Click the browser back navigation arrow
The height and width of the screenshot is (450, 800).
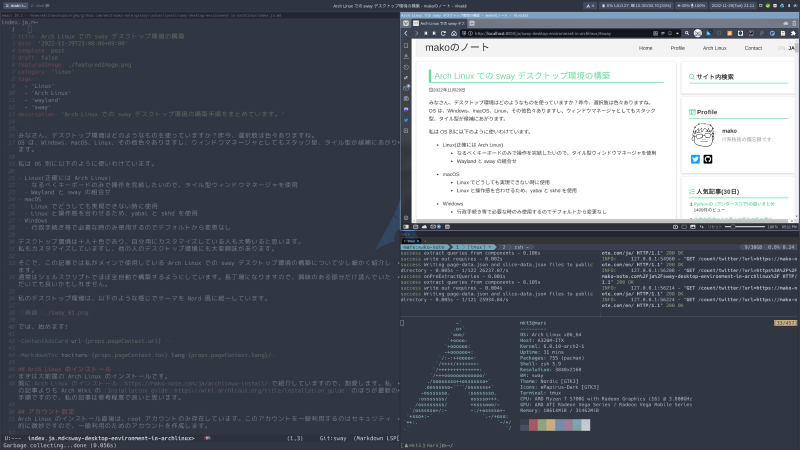click(x=407, y=33)
